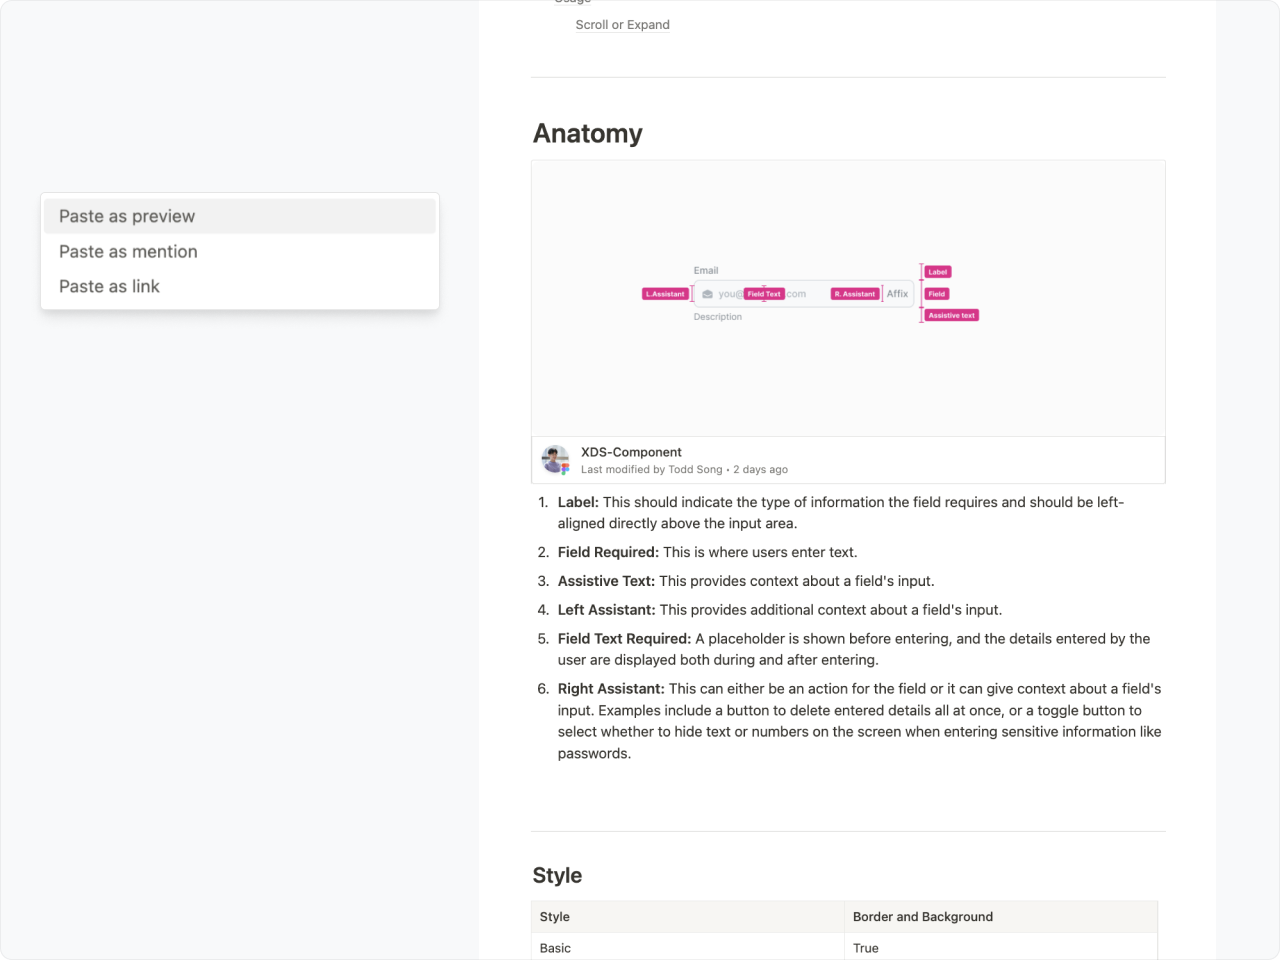The image size is (1280, 960).
Task: Click the Todd Song avatar with Figma badge
Action: tap(555, 460)
